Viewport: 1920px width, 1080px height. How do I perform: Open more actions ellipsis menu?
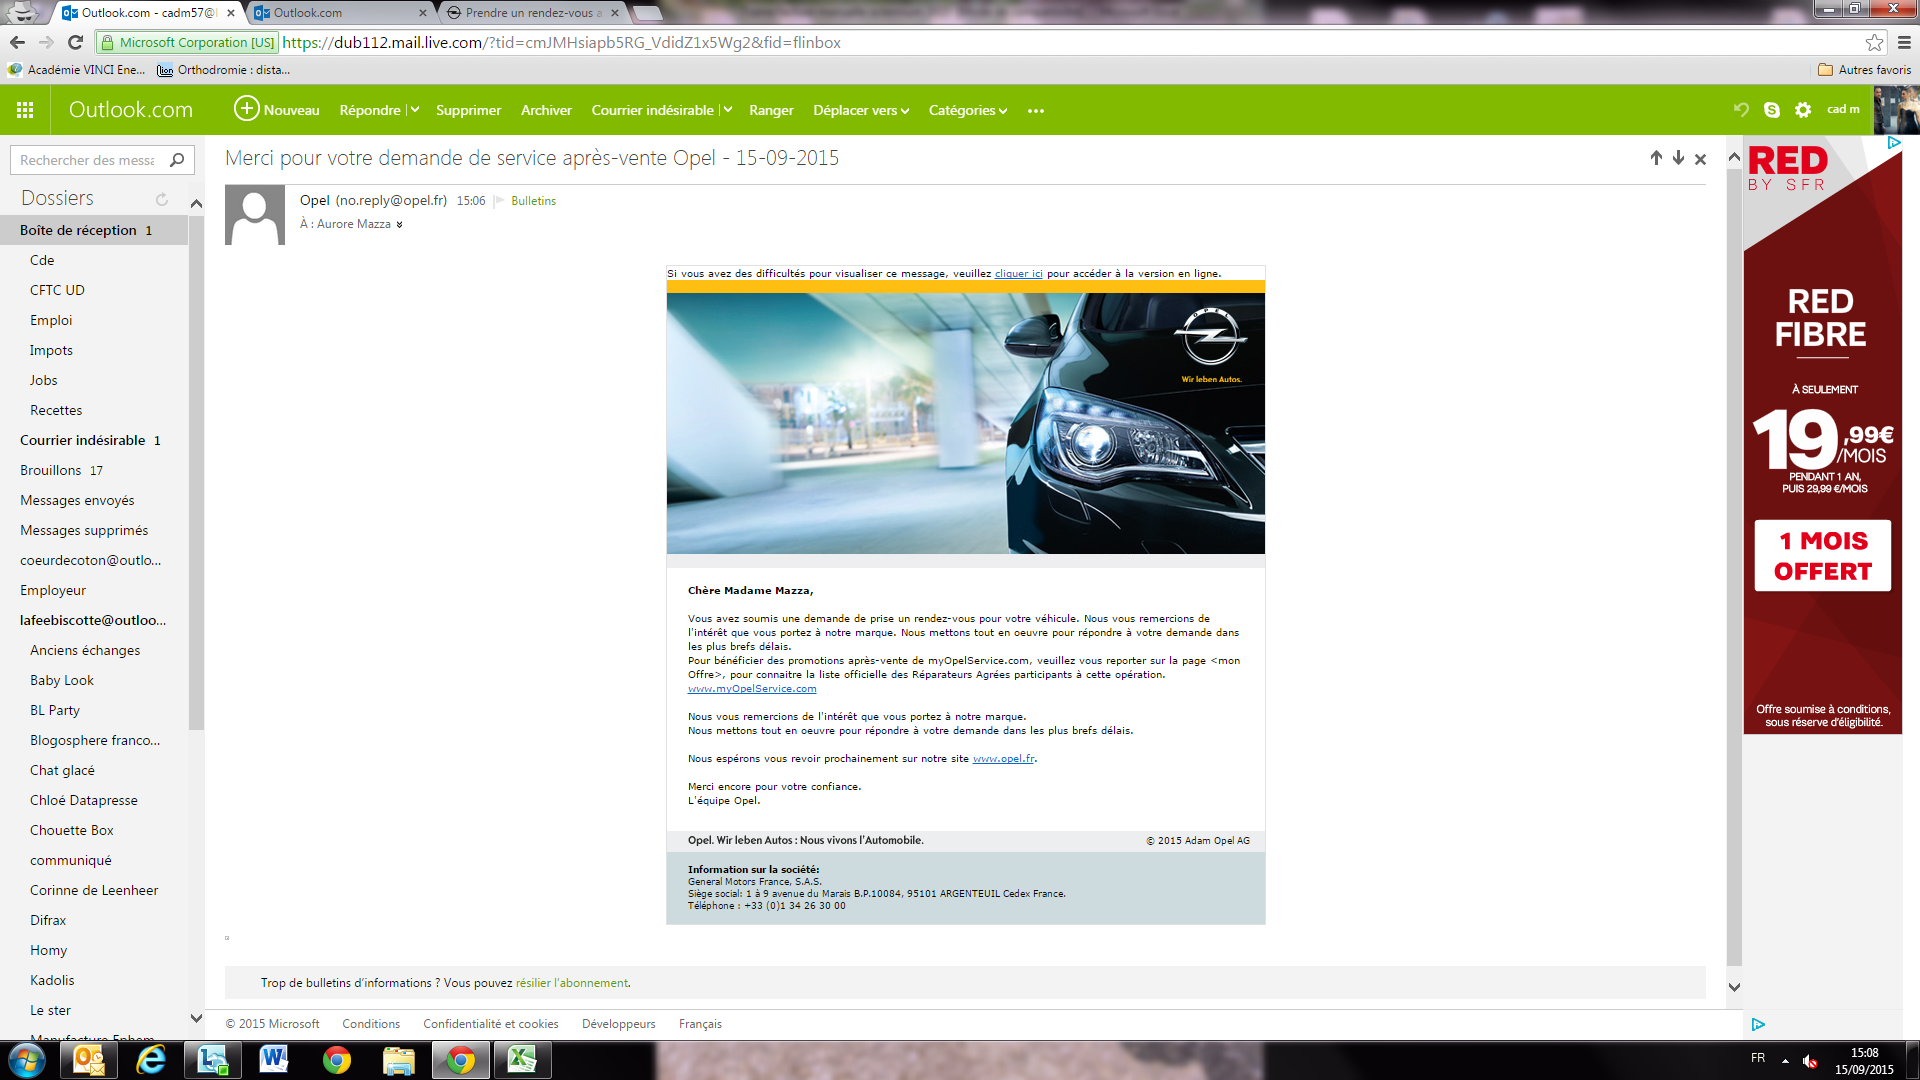[1036, 111]
